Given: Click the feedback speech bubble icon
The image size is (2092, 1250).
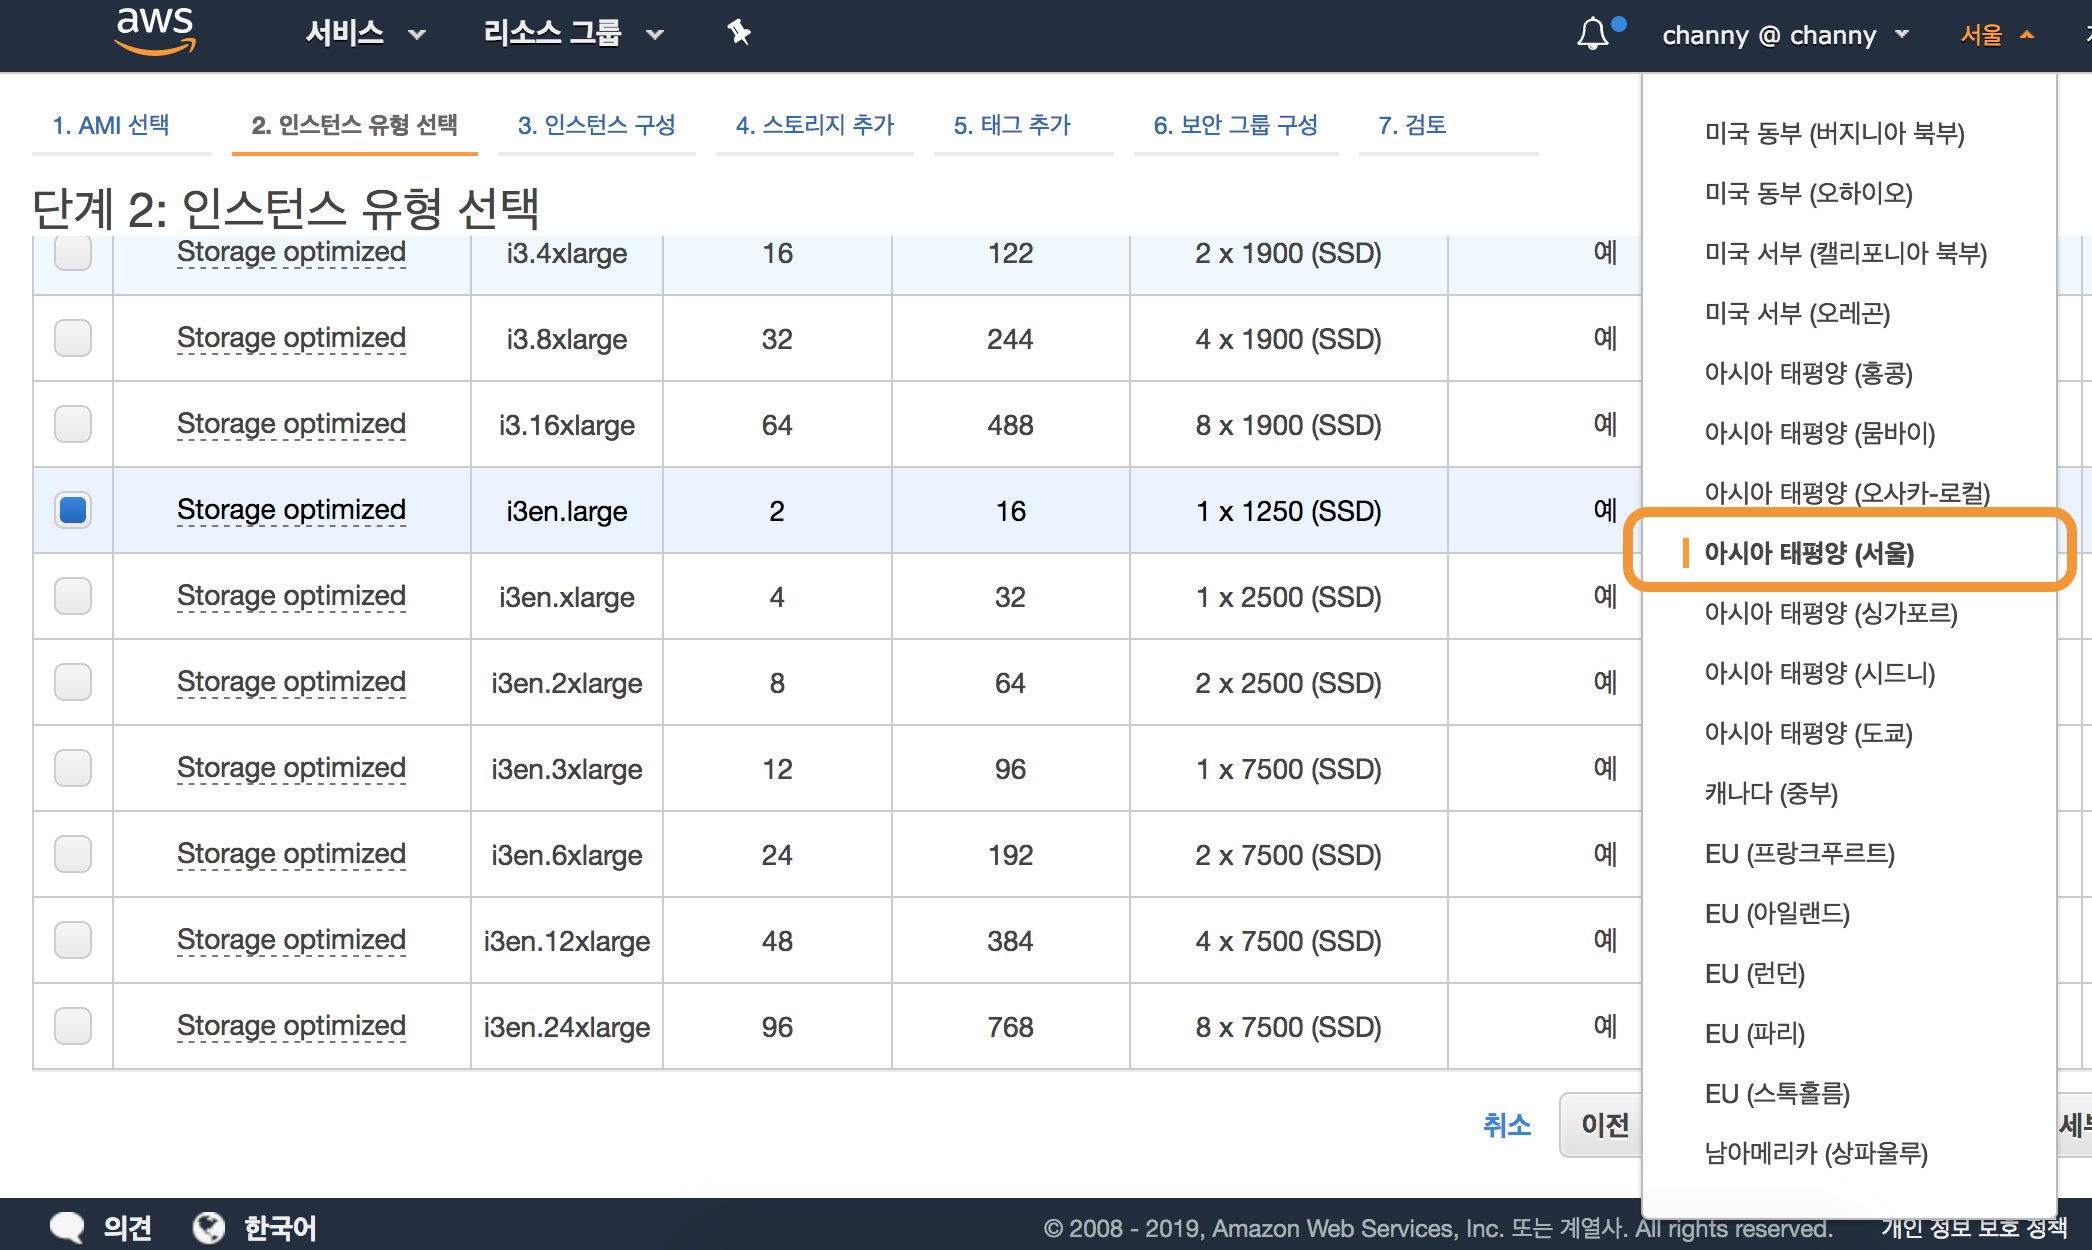Looking at the screenshot, I should 67,1227.
